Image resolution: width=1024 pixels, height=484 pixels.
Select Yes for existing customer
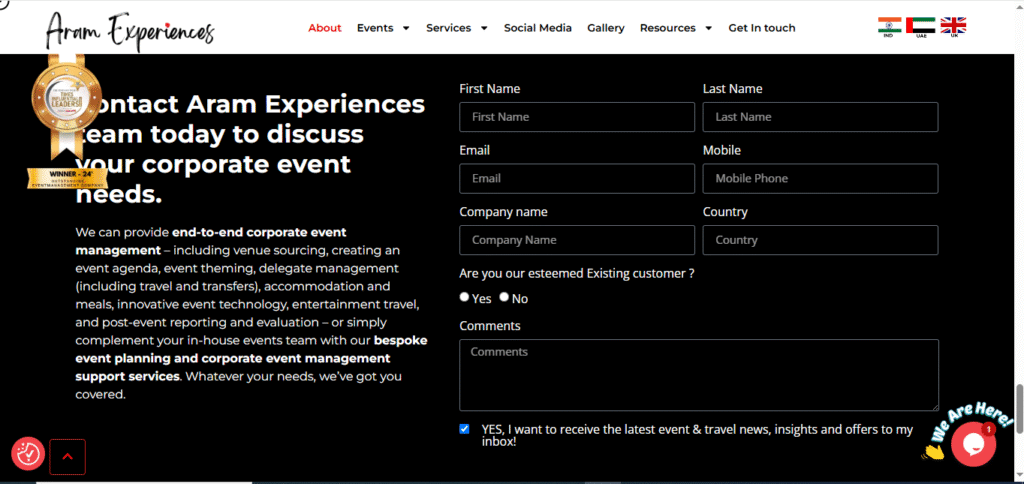(465, 297)
